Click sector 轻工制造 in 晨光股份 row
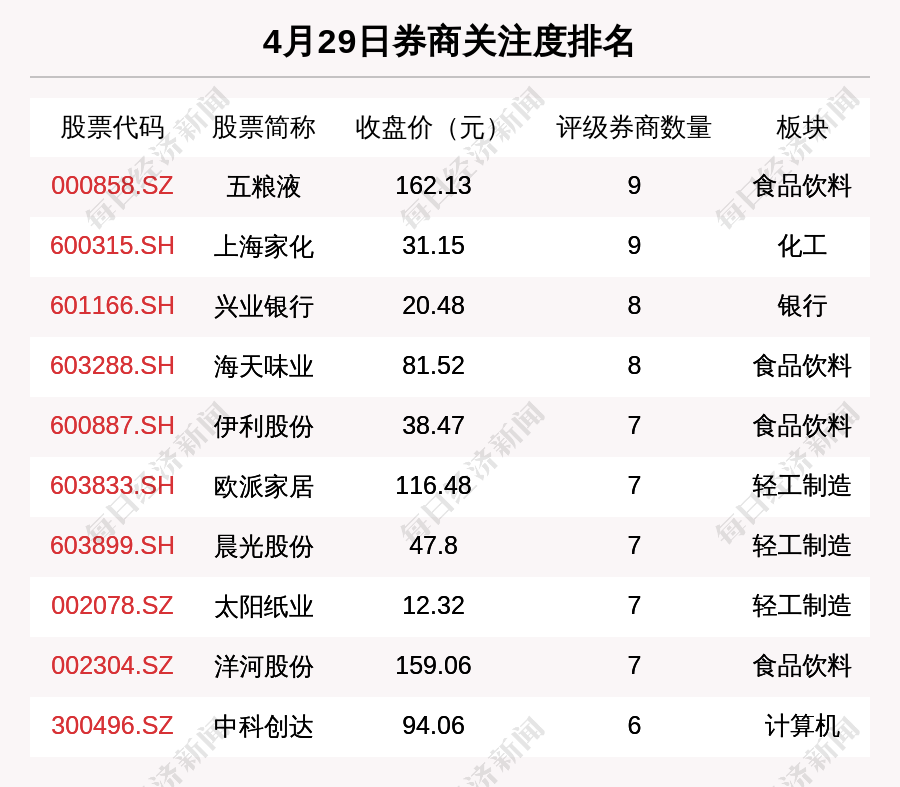 click(x=802, y=546)
